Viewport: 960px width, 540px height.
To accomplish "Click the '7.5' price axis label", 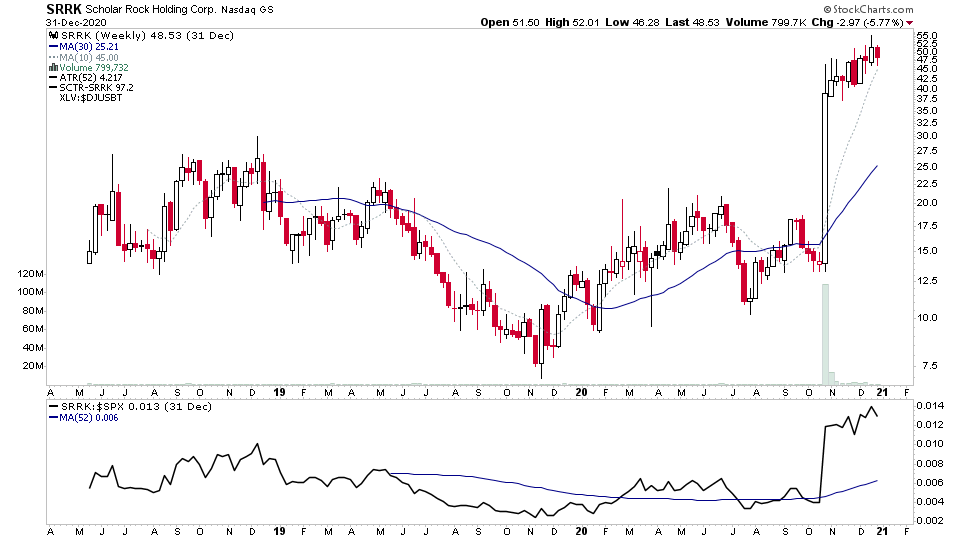I will point(929,366).
